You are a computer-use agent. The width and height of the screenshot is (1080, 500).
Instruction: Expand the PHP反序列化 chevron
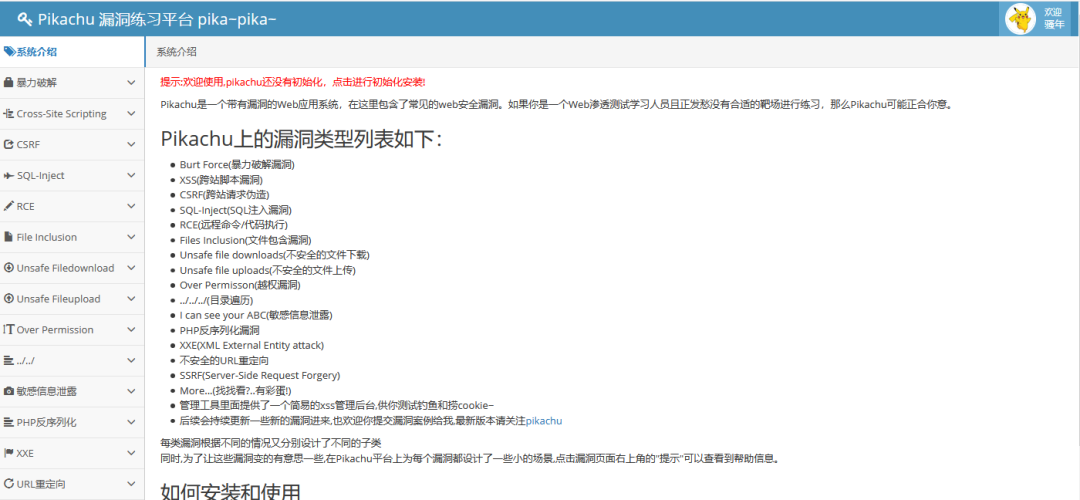pyautogui.click(x=132, y=422)
